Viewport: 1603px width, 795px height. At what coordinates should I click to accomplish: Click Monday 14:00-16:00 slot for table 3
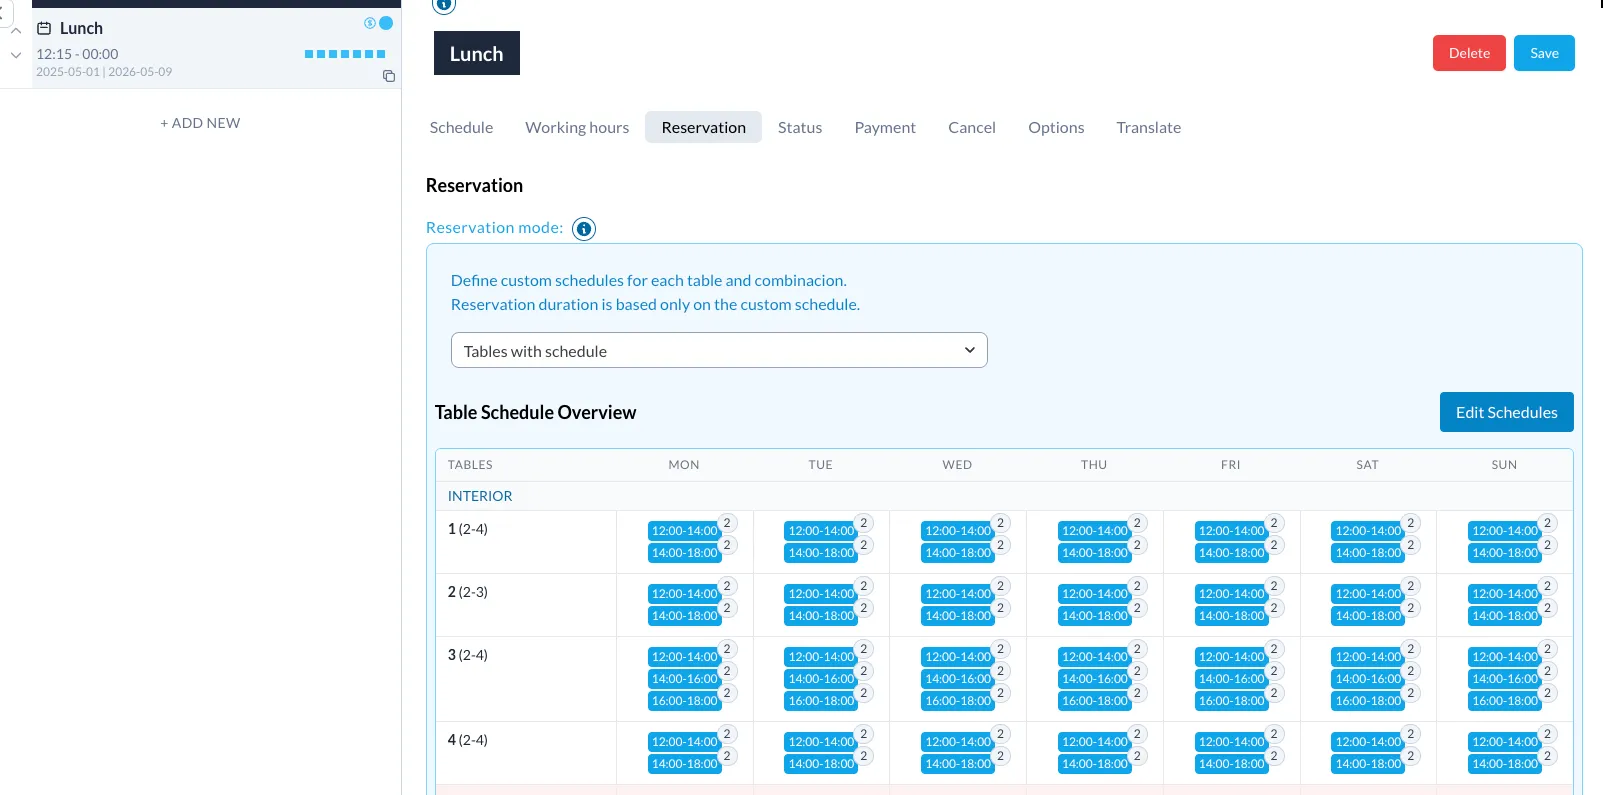(684, 679)
